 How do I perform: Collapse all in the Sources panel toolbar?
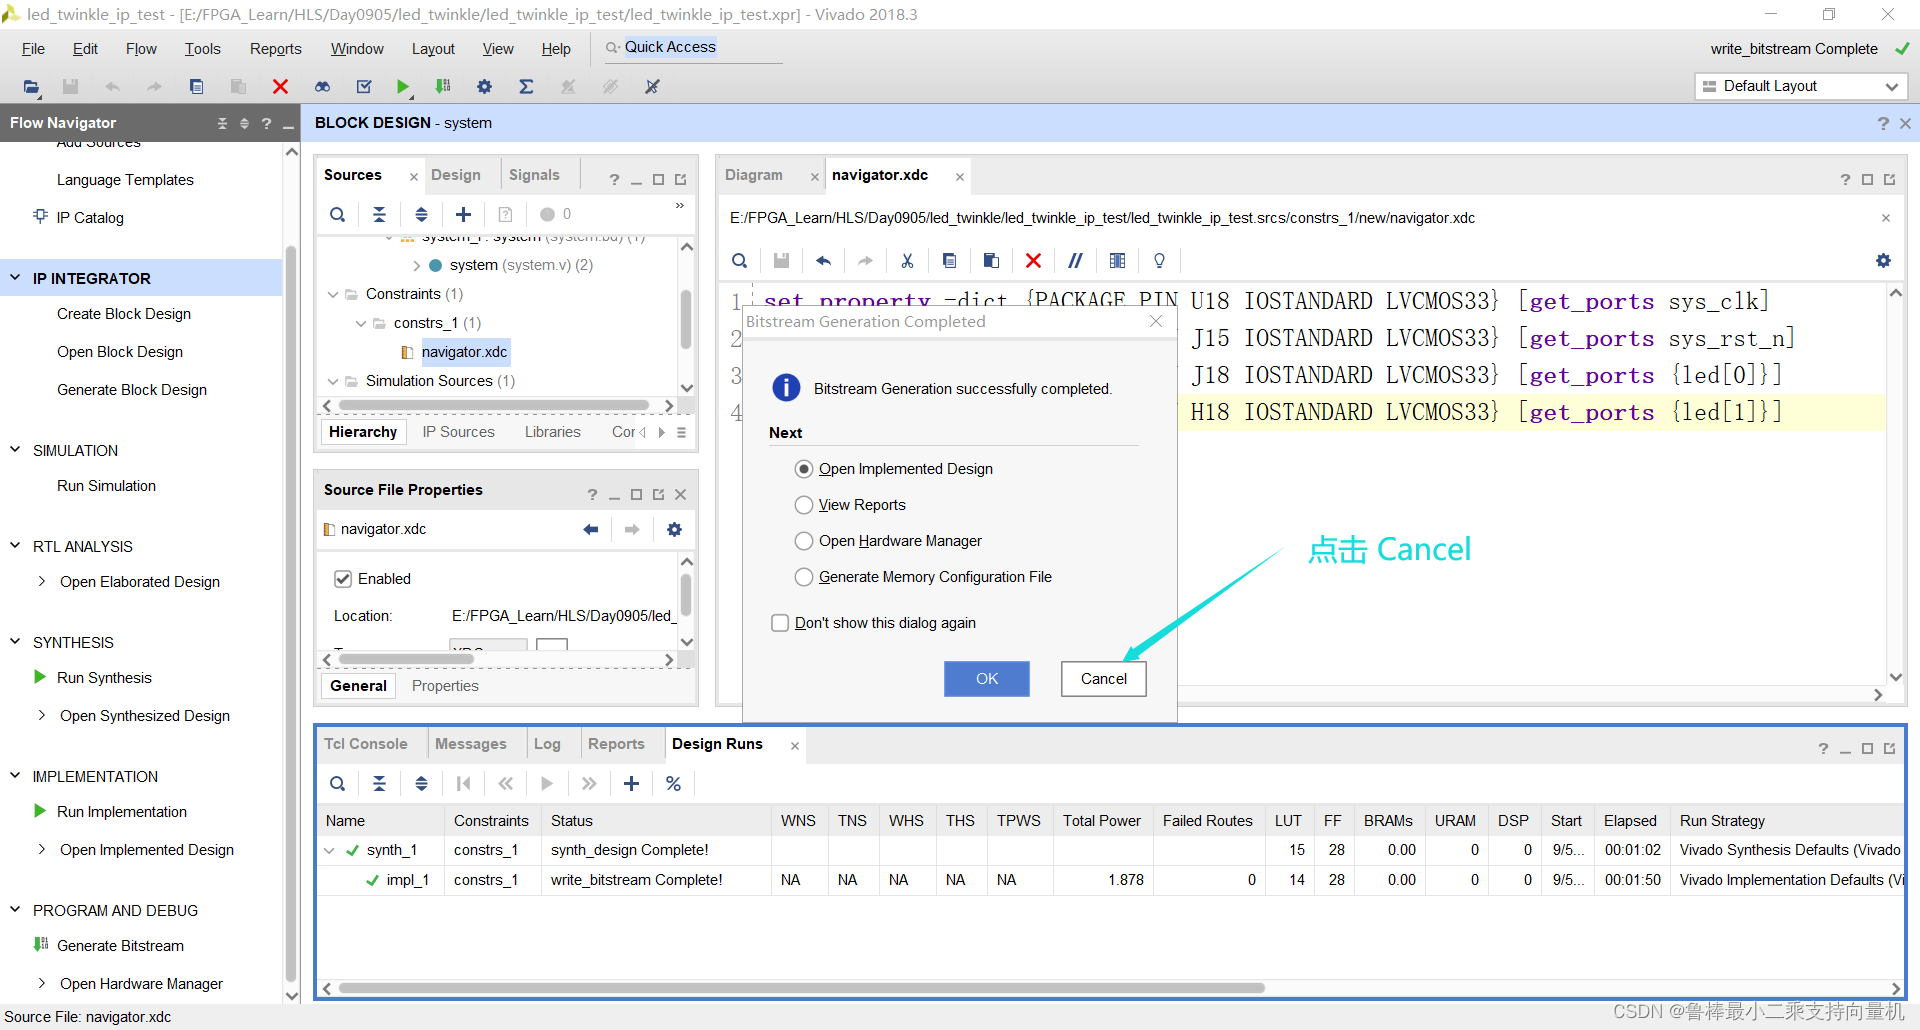click(379, 214)
